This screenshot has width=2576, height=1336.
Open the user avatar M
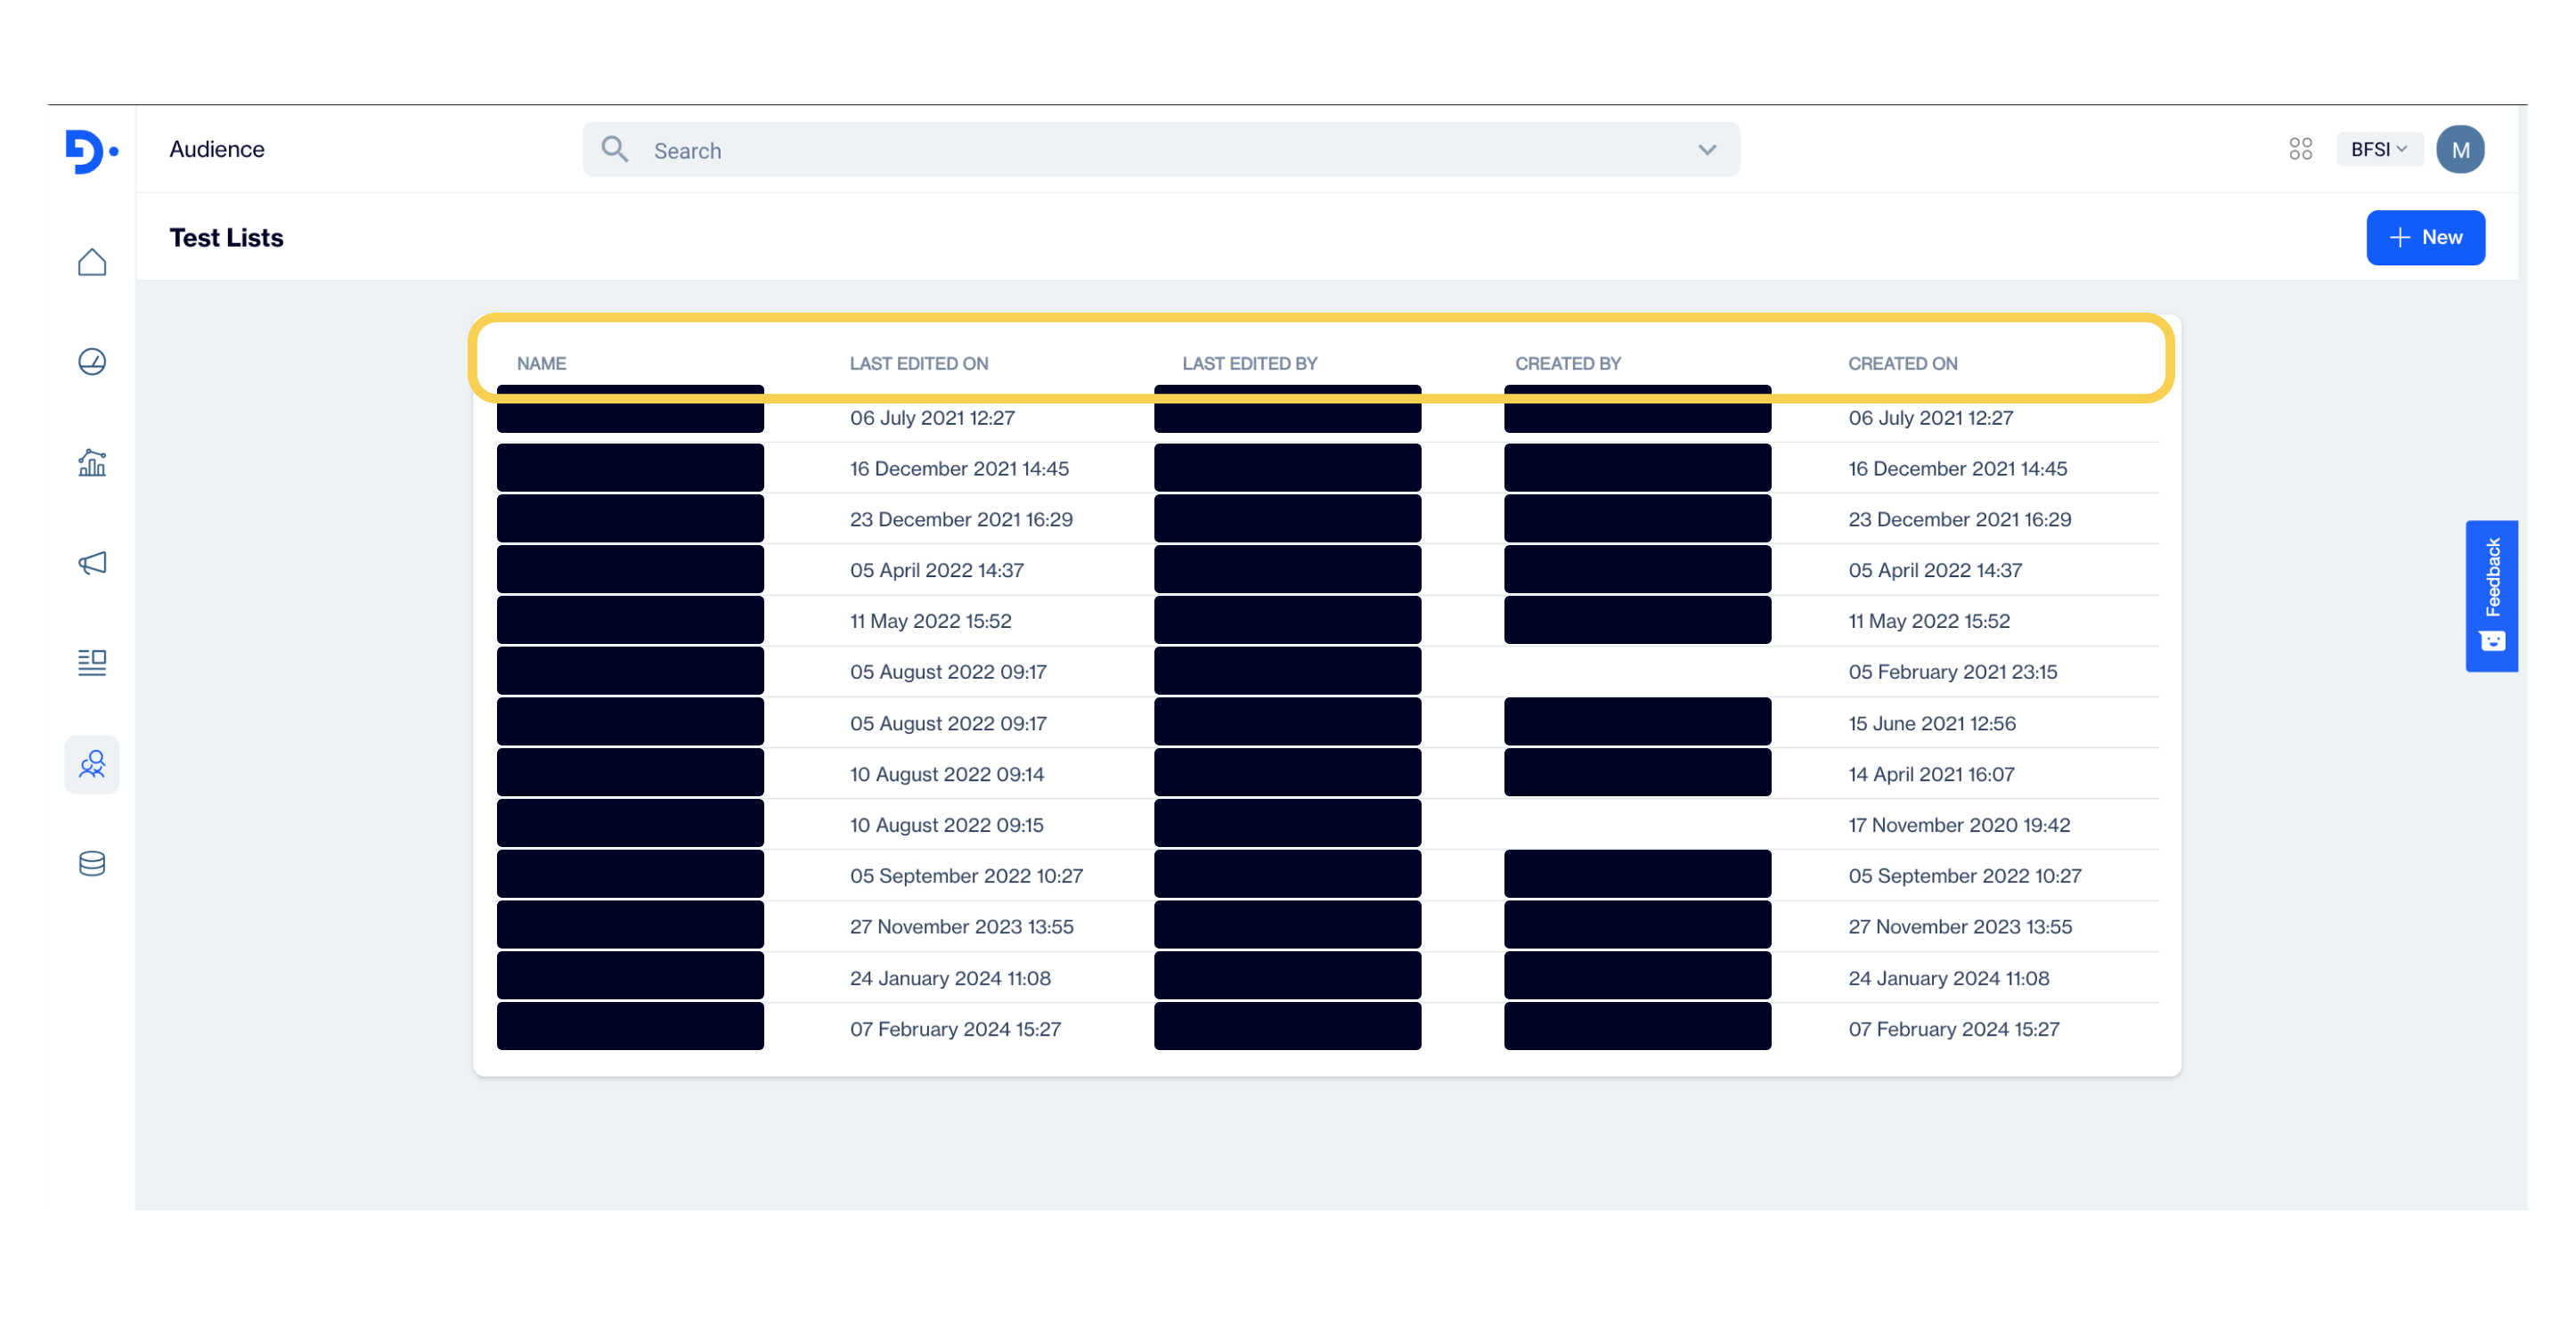2460,149
